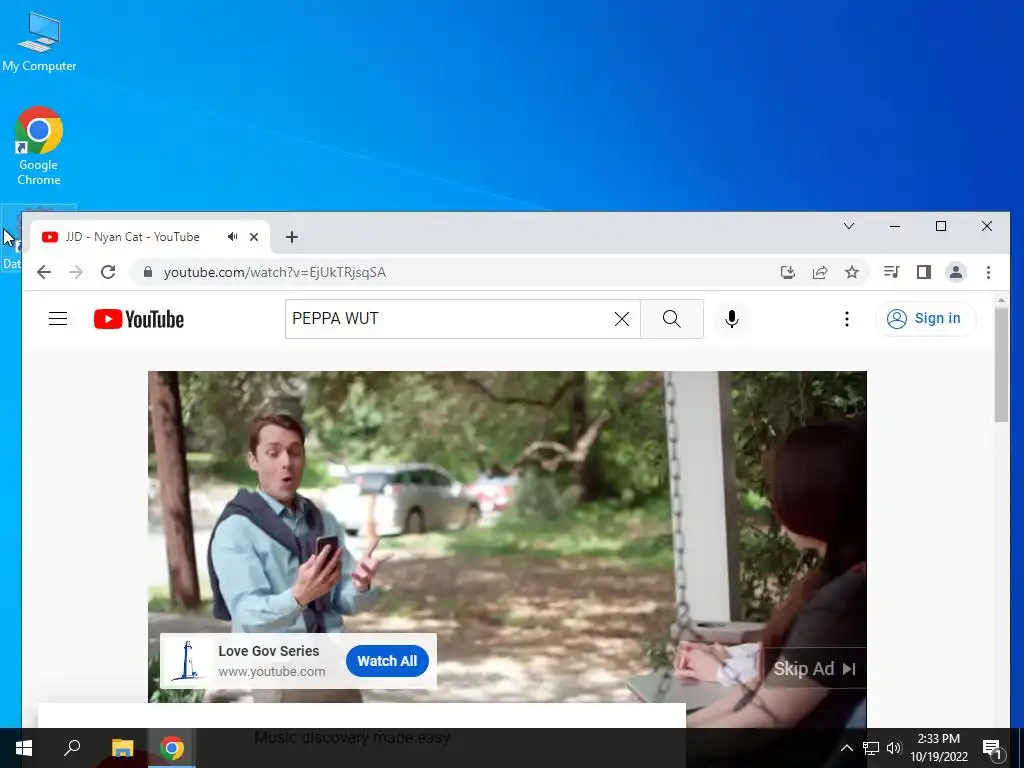Mute the tab via the speaker icon
The width and height of the screenshot is (1024, 768).
pyautogui.click(x=232, y=236)
